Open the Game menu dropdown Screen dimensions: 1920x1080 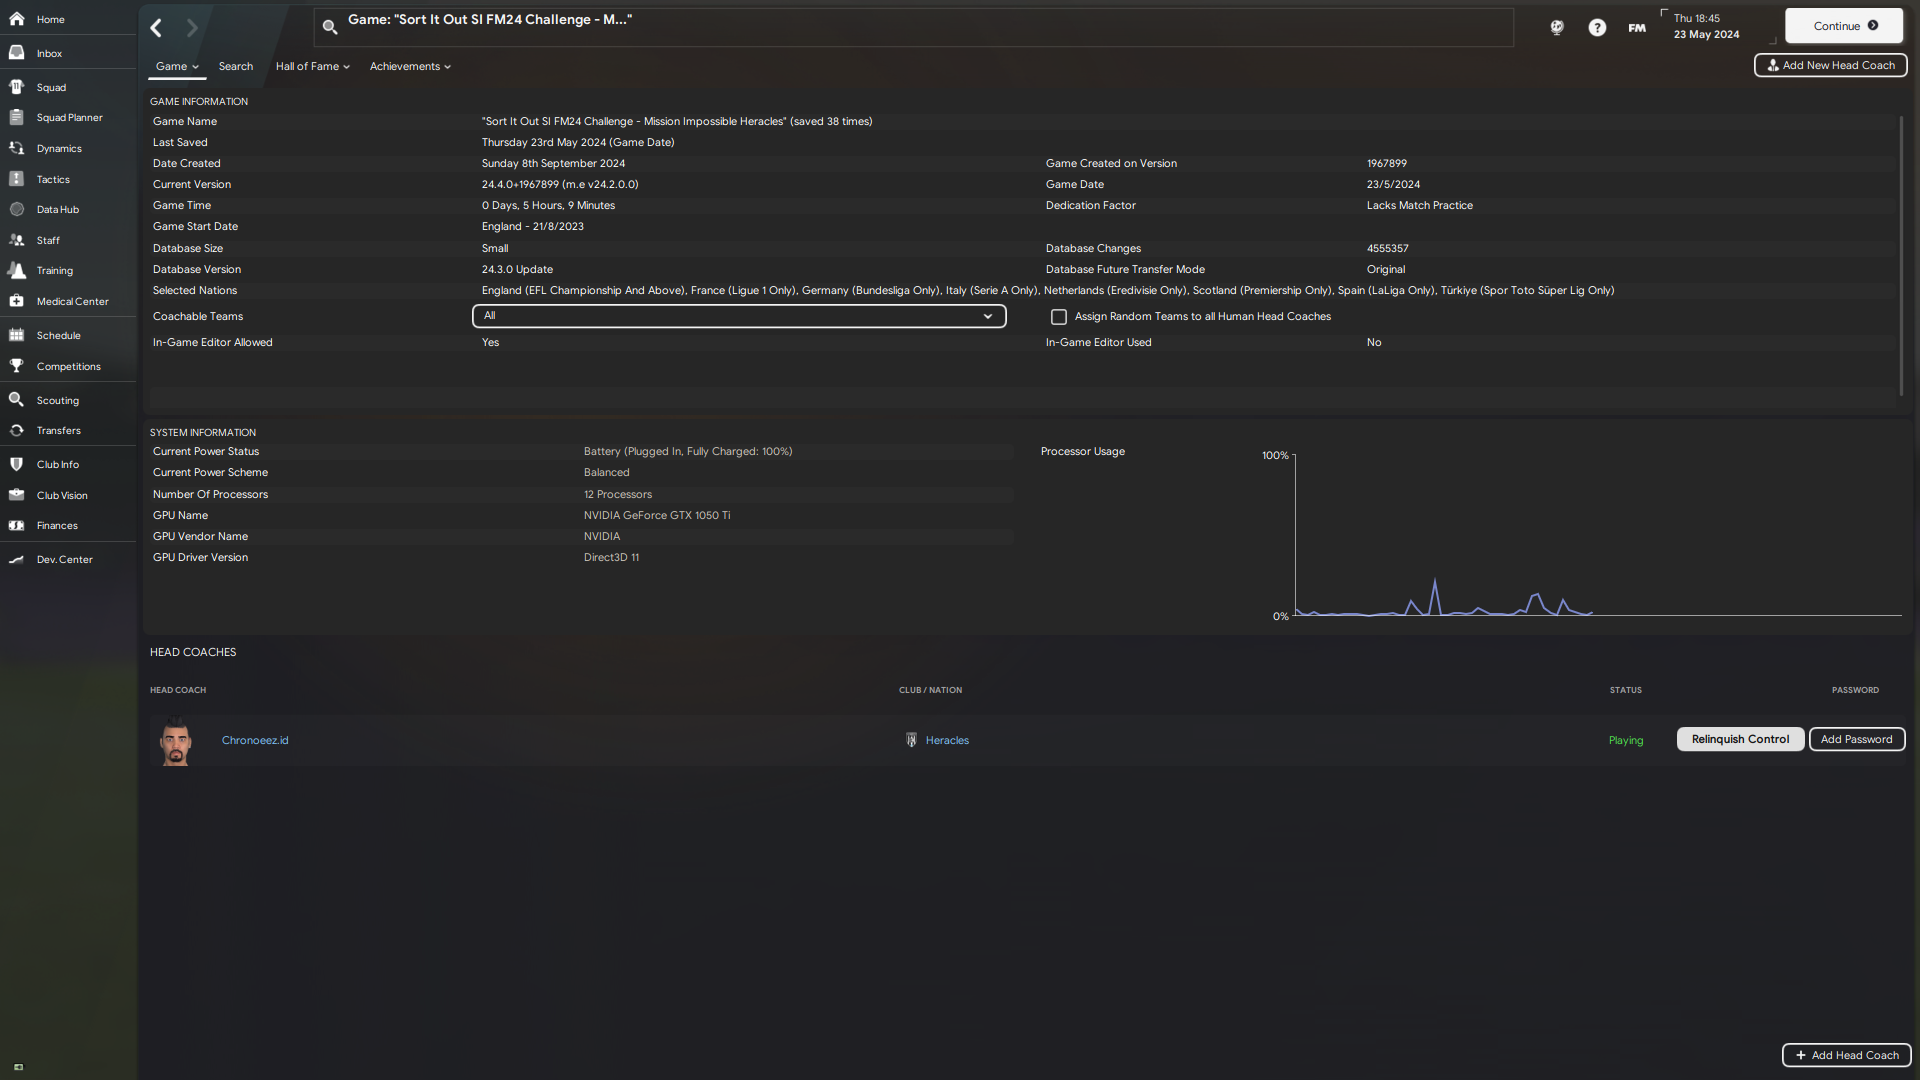(177, 66)
